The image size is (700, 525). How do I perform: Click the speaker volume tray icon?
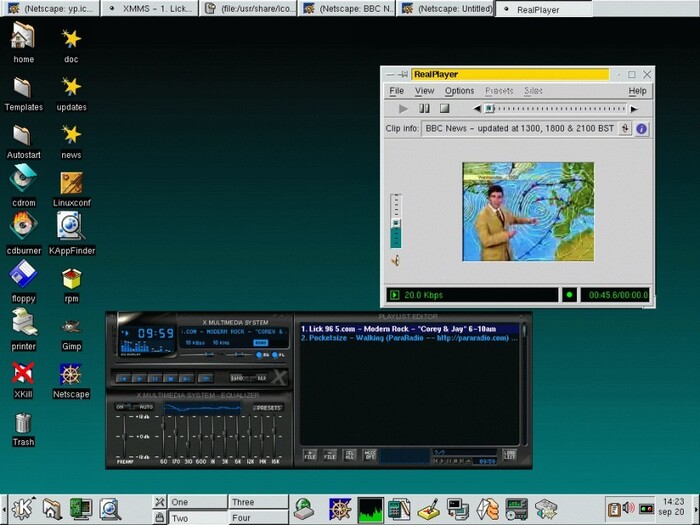pos(628,508)
